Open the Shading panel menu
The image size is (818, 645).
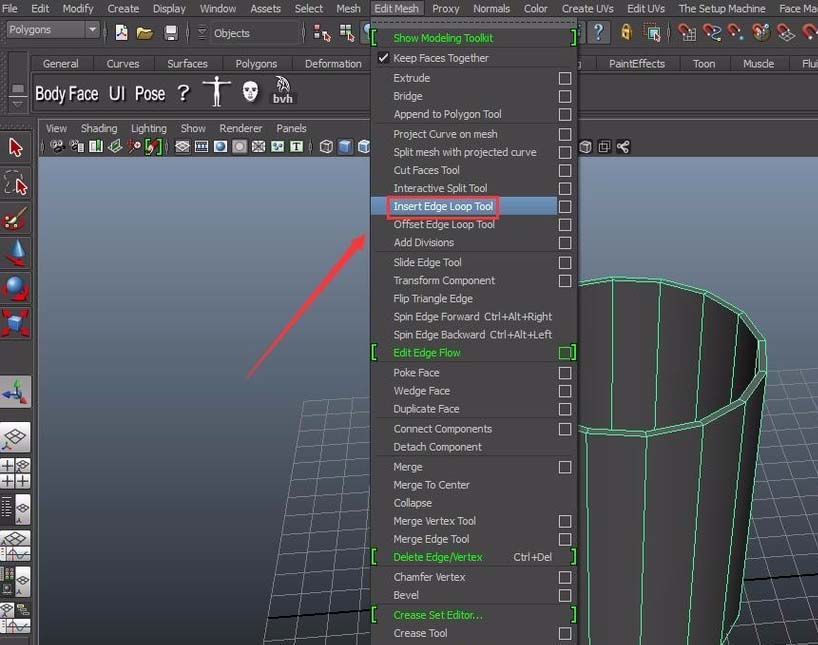99,129
